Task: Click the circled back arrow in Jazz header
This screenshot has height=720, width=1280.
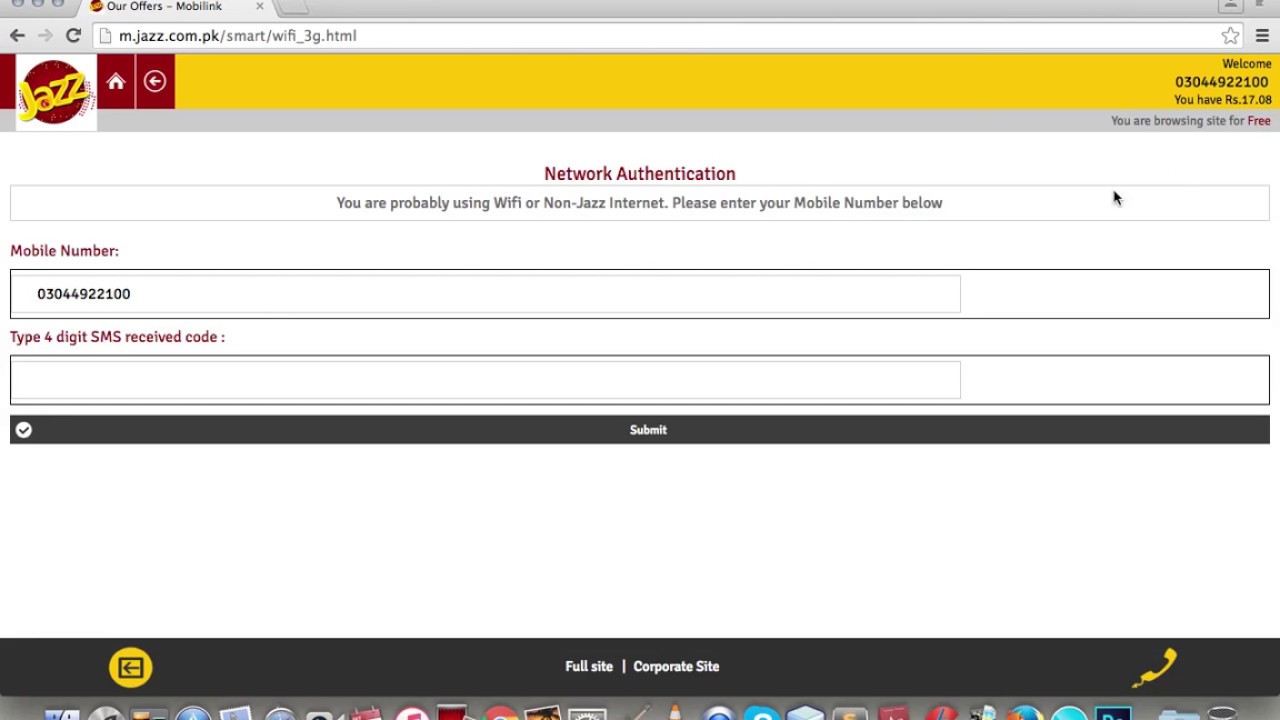Action: [155, 81]
